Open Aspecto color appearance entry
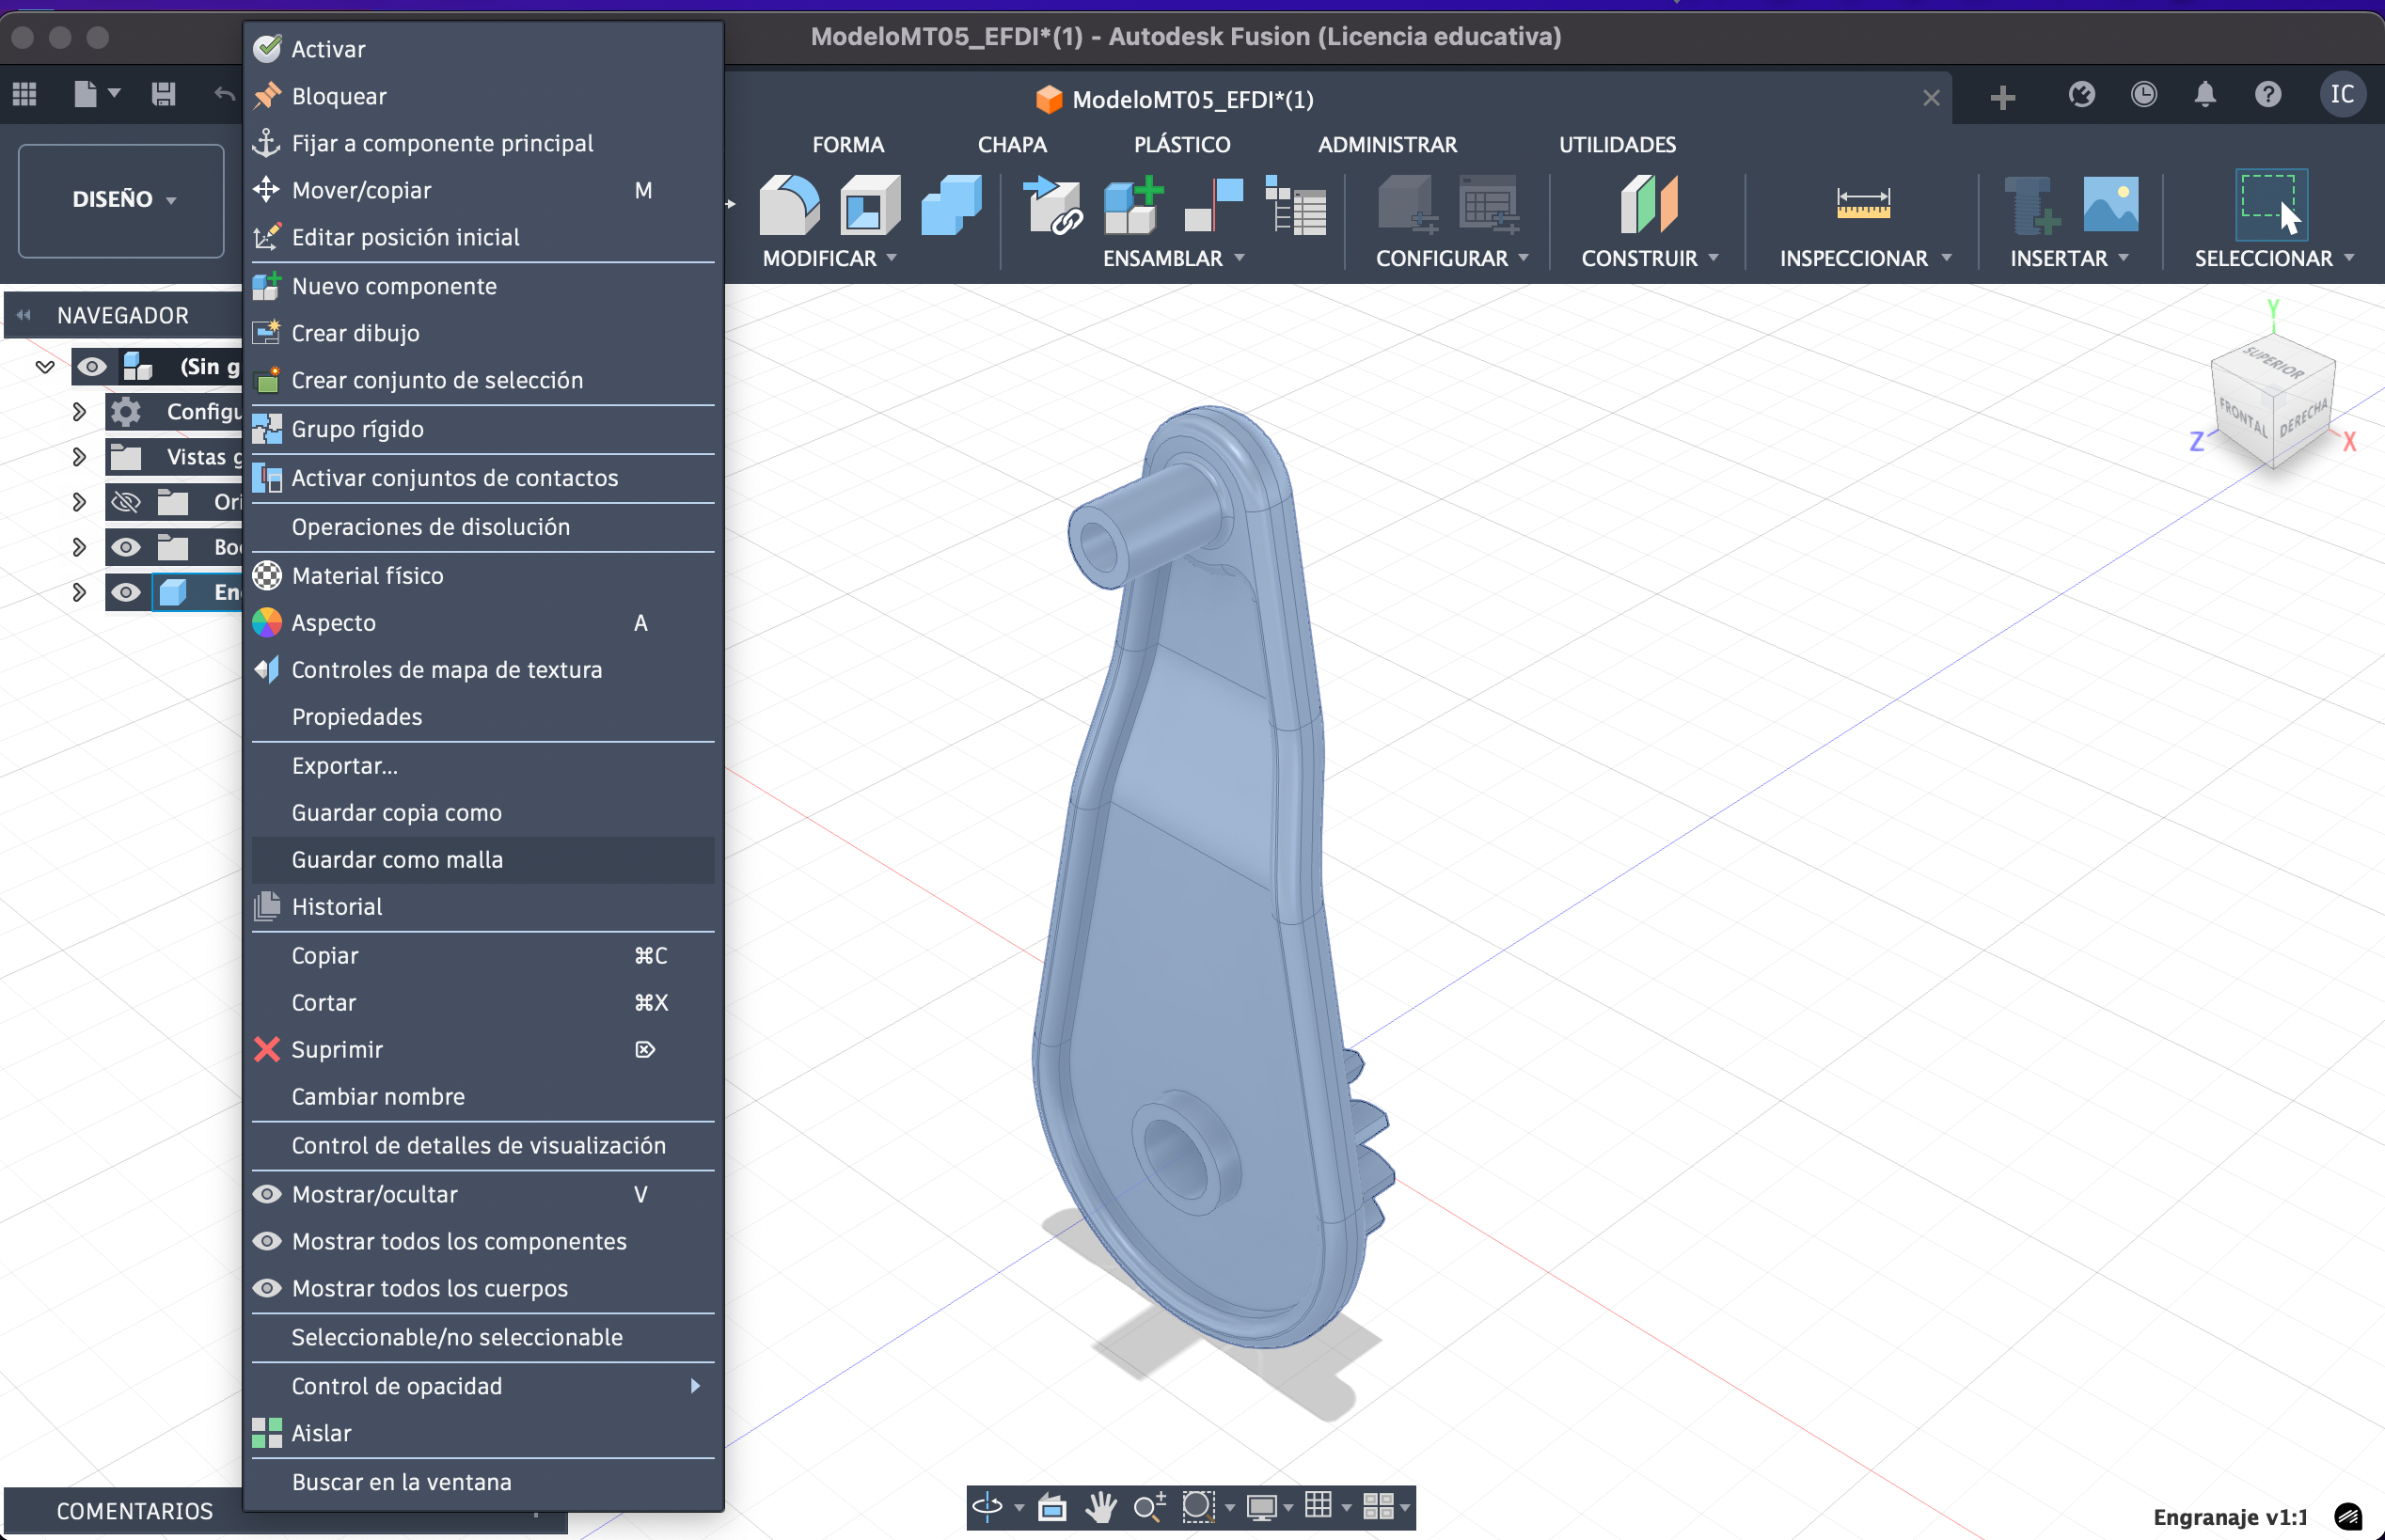Viewport: 2385px width, 1540px height. point(333,623)
